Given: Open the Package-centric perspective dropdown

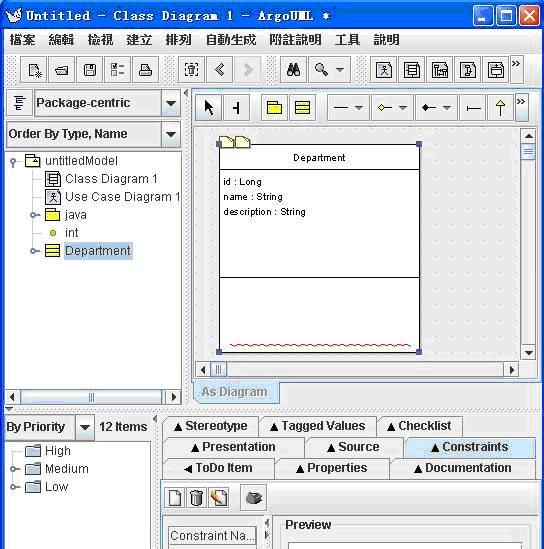Looking at the screenshot, I should click(x=171, y=103).
